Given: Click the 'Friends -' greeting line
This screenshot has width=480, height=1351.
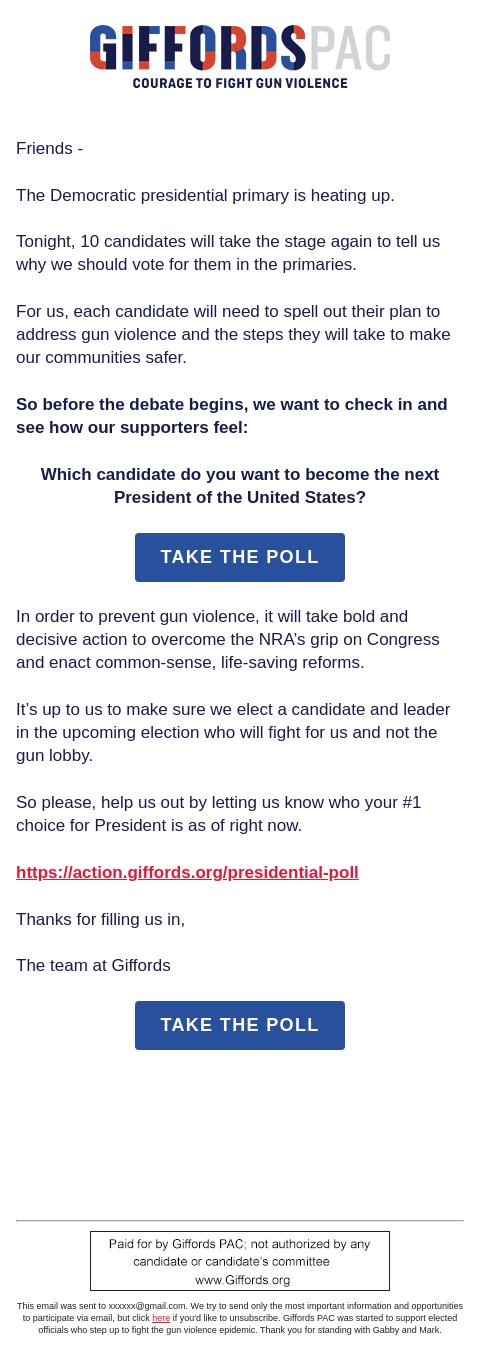Looking at the screenshot, I should tap(49, 149).
